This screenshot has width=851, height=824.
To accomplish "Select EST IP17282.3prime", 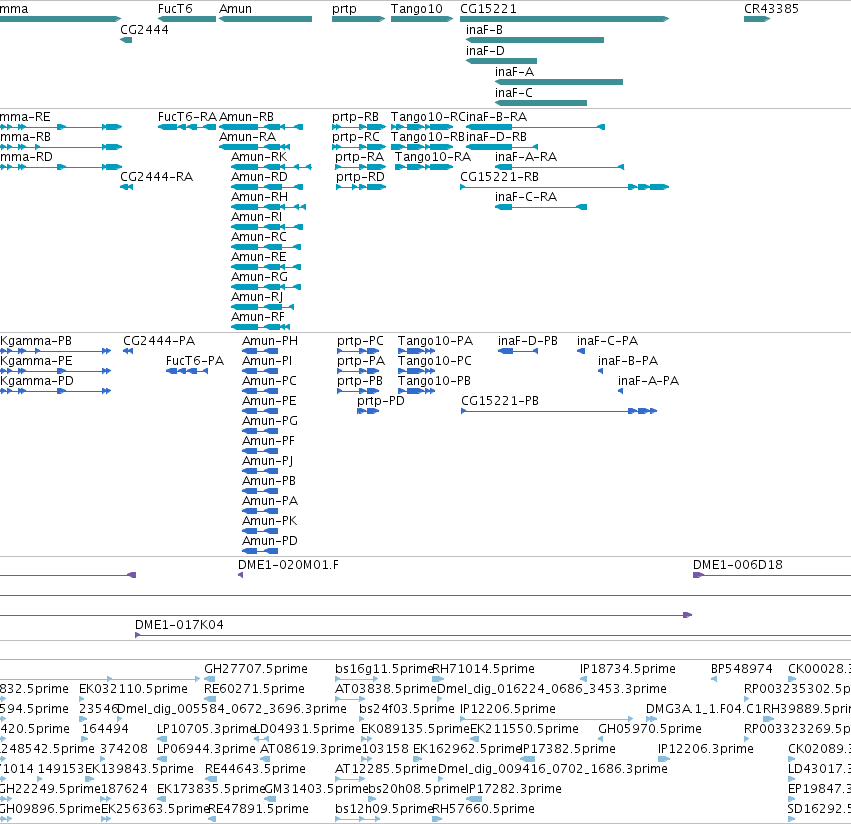I will tap(474, 798).
